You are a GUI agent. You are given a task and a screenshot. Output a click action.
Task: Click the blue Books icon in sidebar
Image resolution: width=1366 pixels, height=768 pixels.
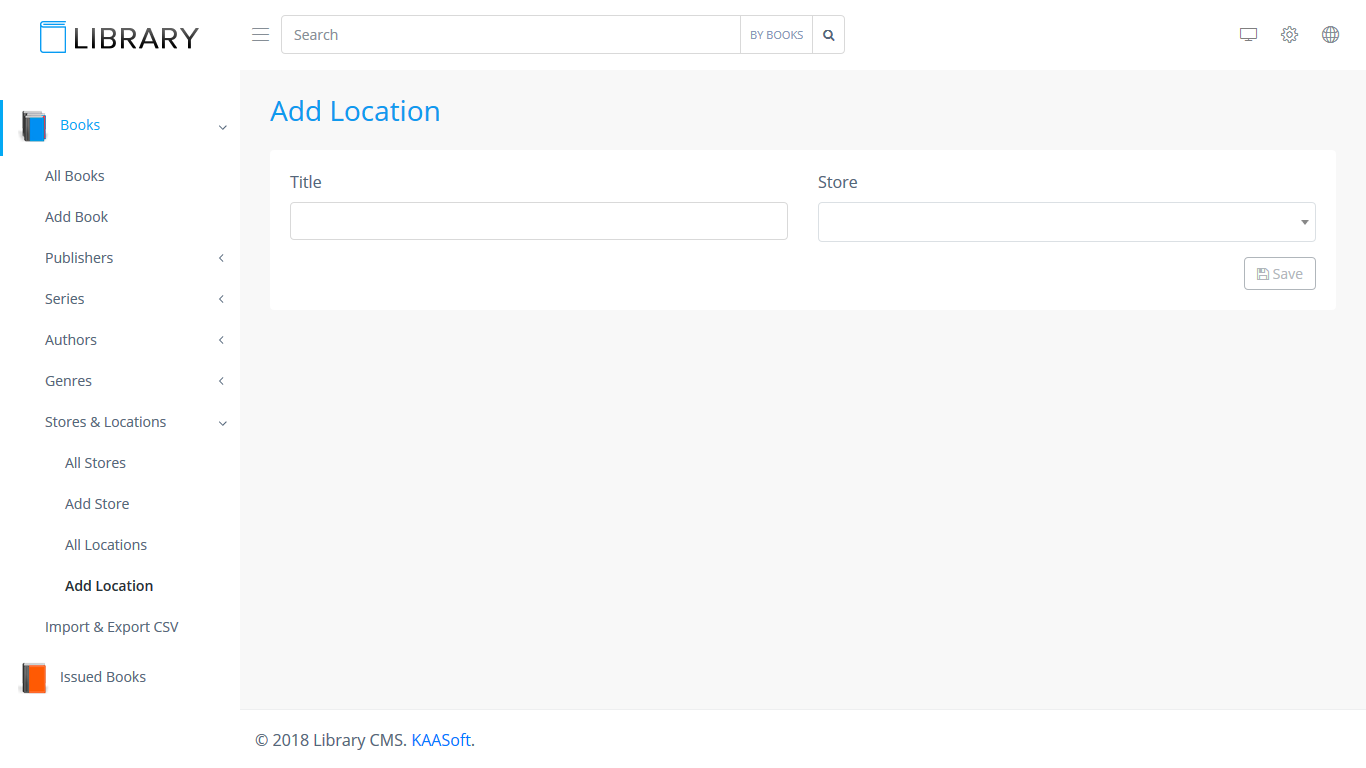point(34,126)
